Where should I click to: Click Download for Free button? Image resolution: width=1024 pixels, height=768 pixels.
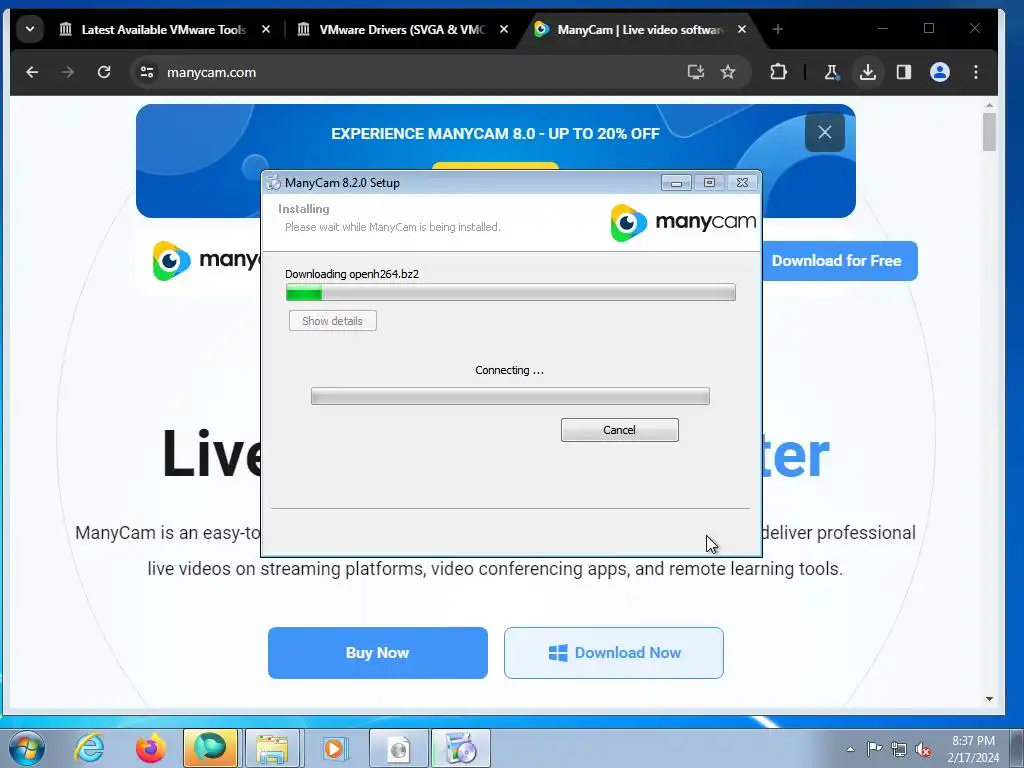(839, 261)
